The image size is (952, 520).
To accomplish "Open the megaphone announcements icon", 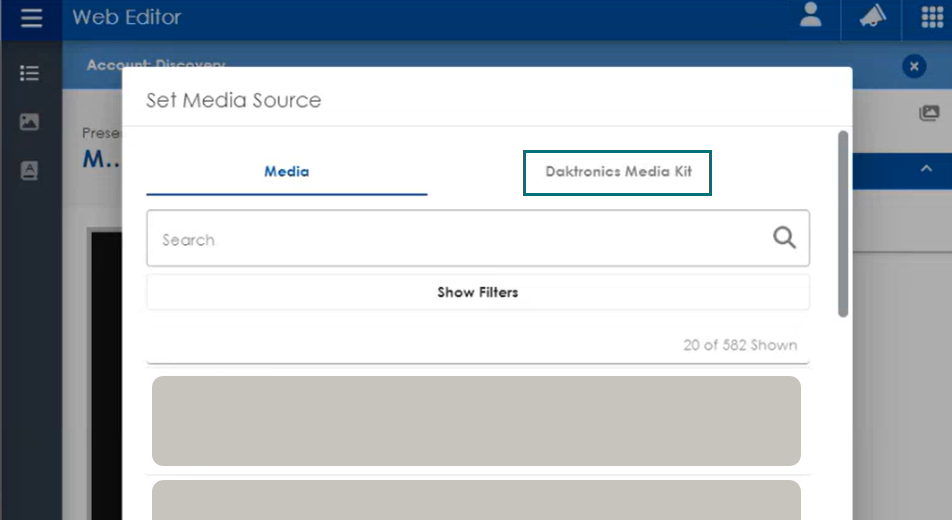I will click(872, 16).
